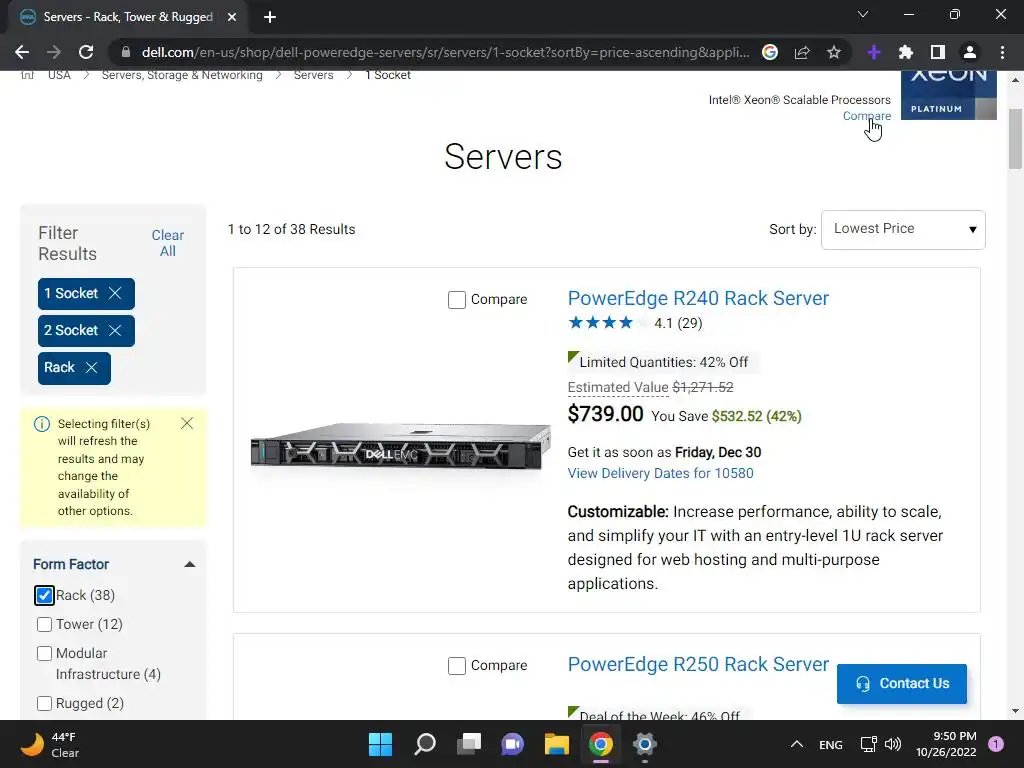Open the tab search chevron
This screenshot has height=768, width=1024.
point(863,14)
